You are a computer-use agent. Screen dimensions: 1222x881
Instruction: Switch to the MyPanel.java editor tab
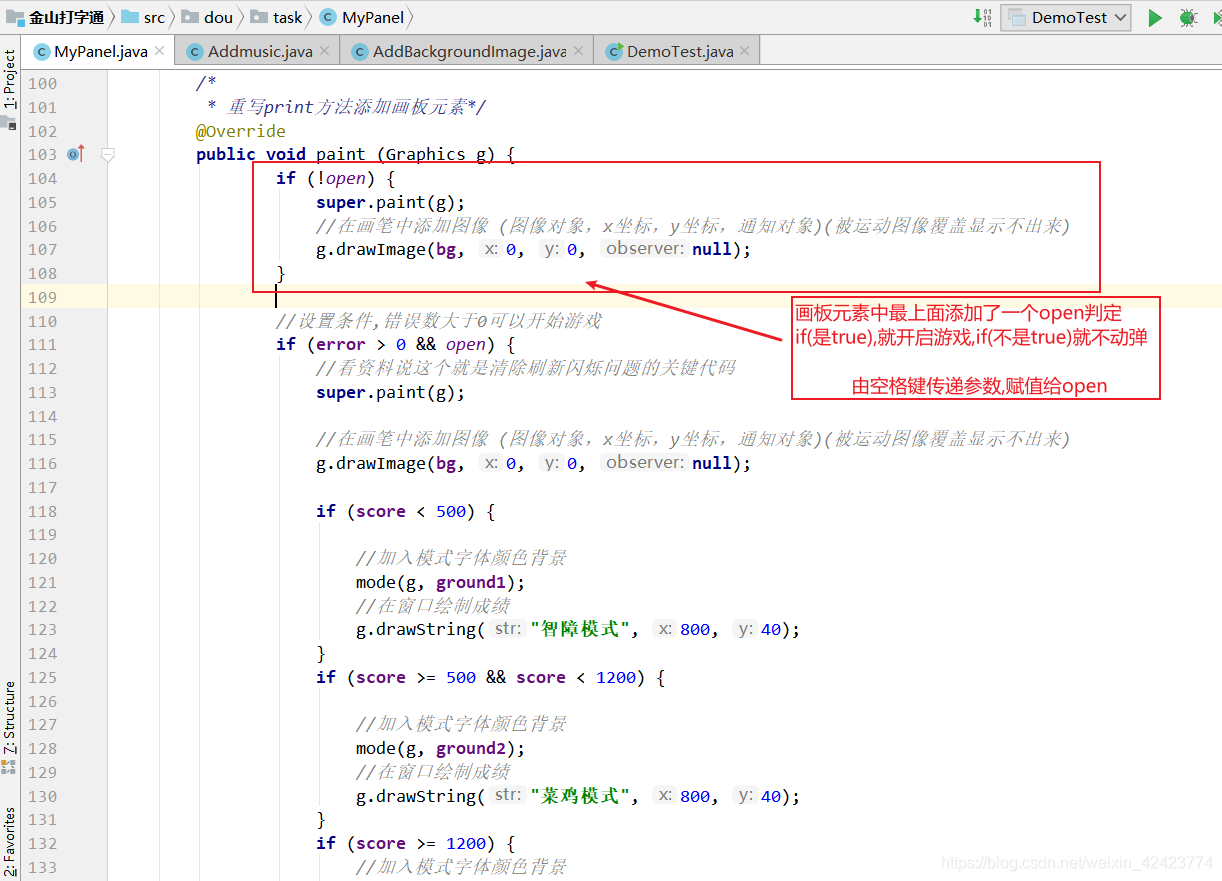tap(99, 51)
